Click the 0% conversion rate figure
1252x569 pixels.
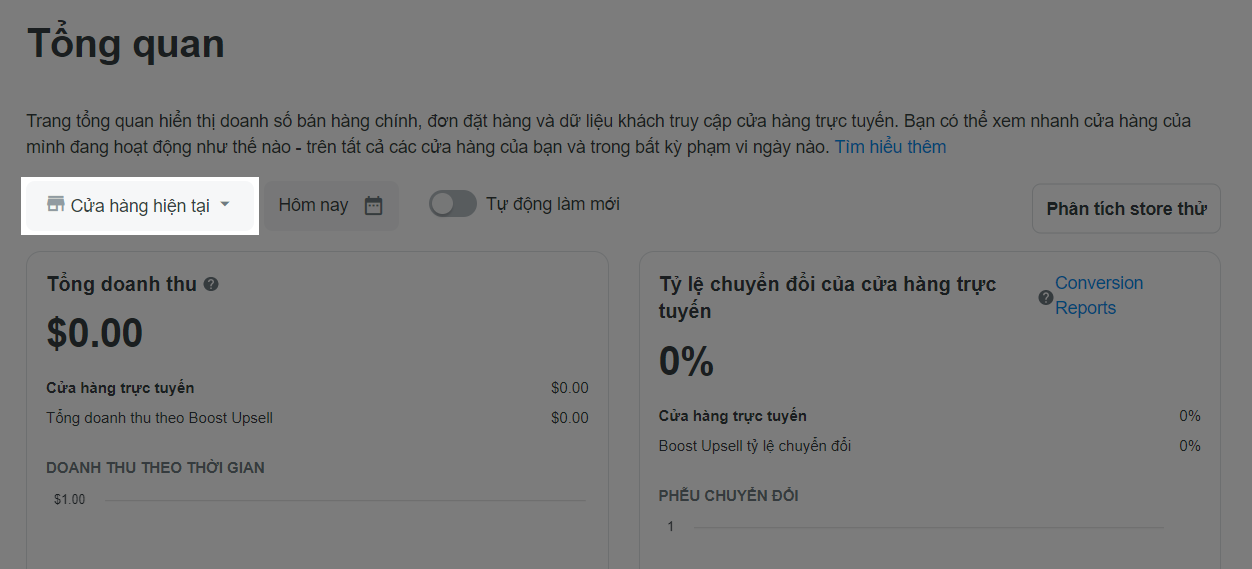coord(686,361)
